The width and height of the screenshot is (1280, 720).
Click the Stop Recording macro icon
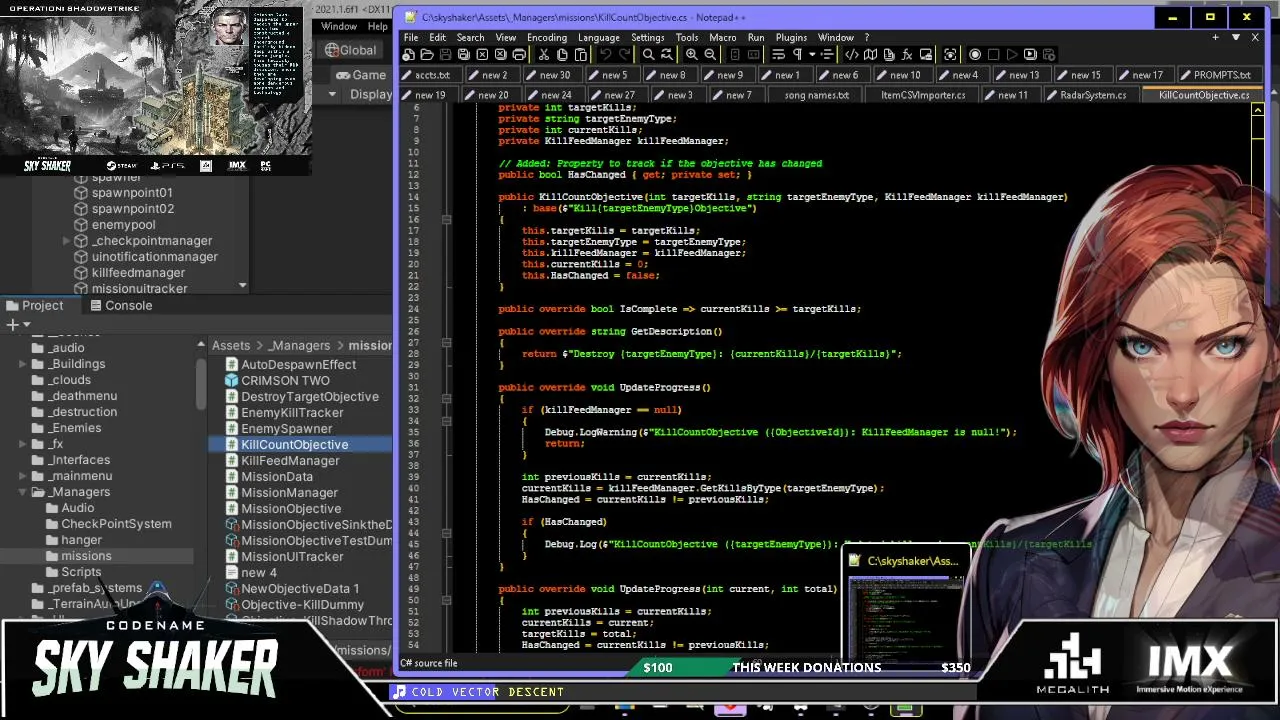993,55
